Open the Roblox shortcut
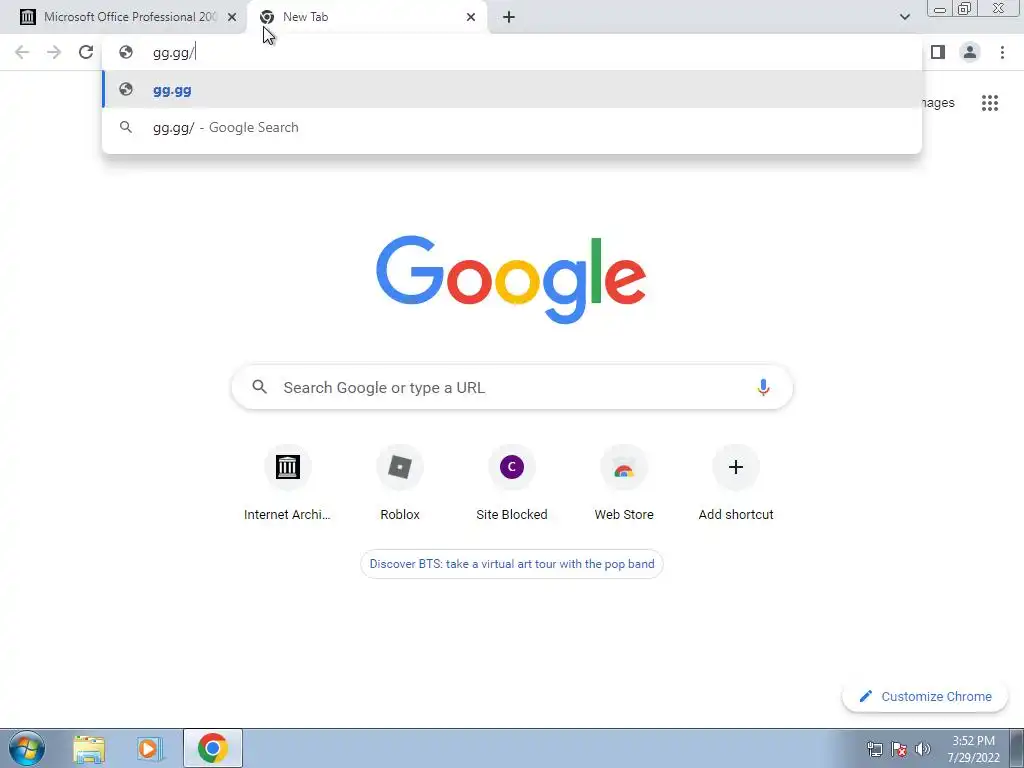This screenshot has width=1024, height=768. tap(400, 483)
